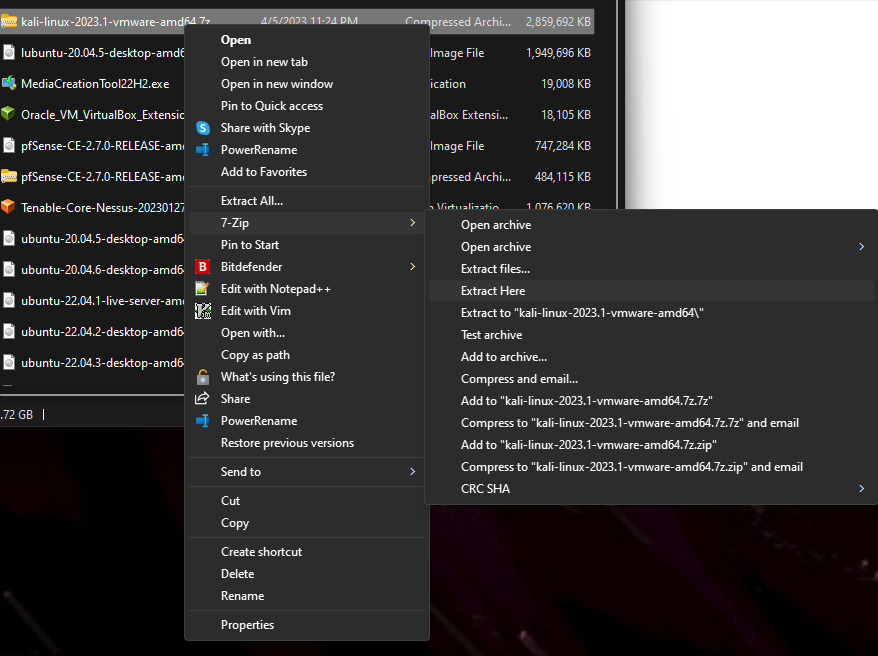Screen dimensions: 878x656
Task: Choose Restore previous versions
Action: (287, 443)
